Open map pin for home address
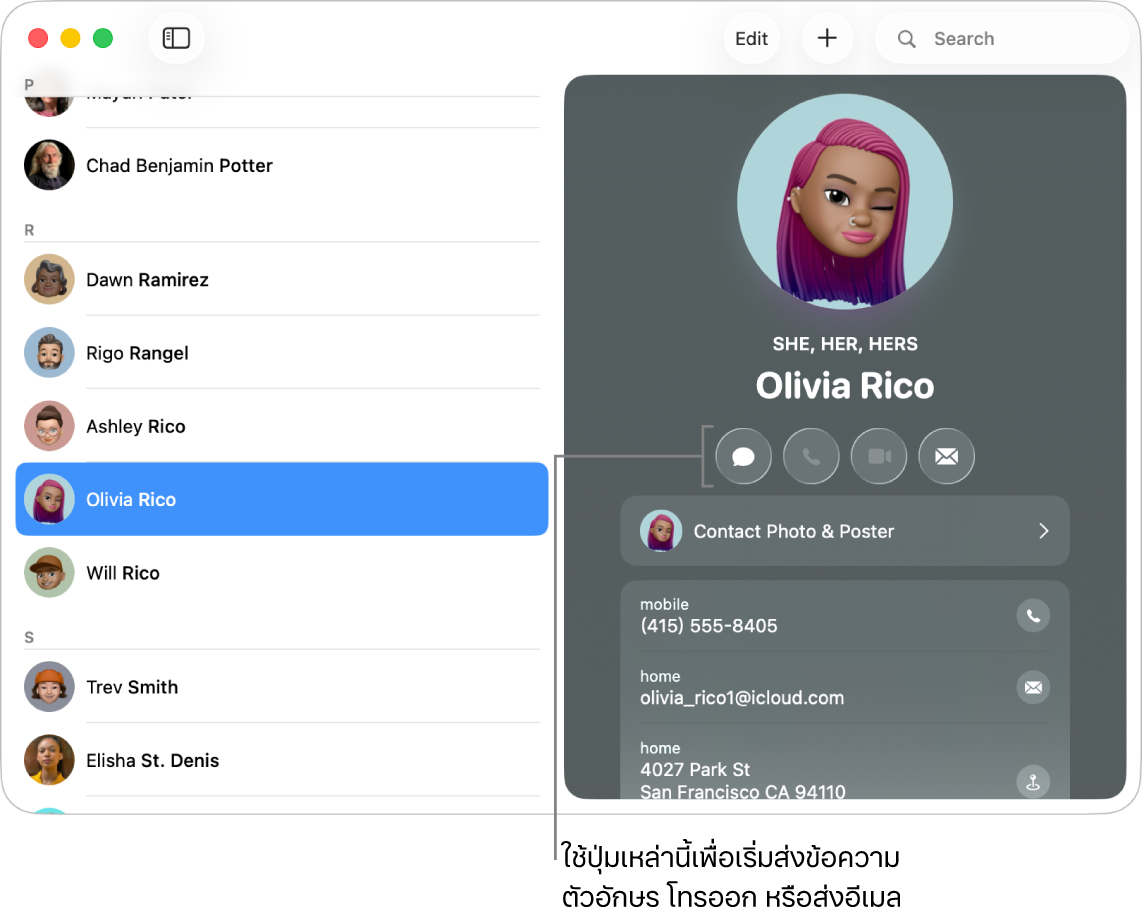1146x920 pixels. pyautogui.click(x=1033, y=782)
